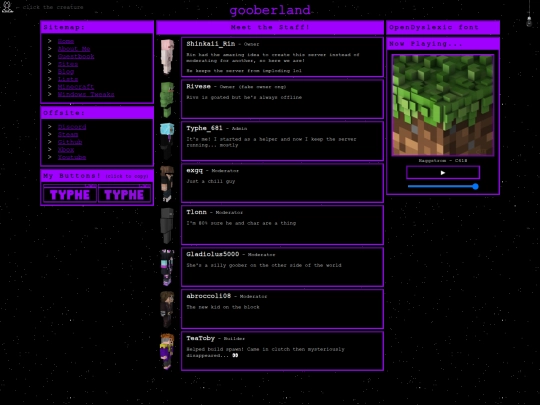
Task: Click 'Just a chill guy' description
Action: pyautogui.click(x=210, y=181)
